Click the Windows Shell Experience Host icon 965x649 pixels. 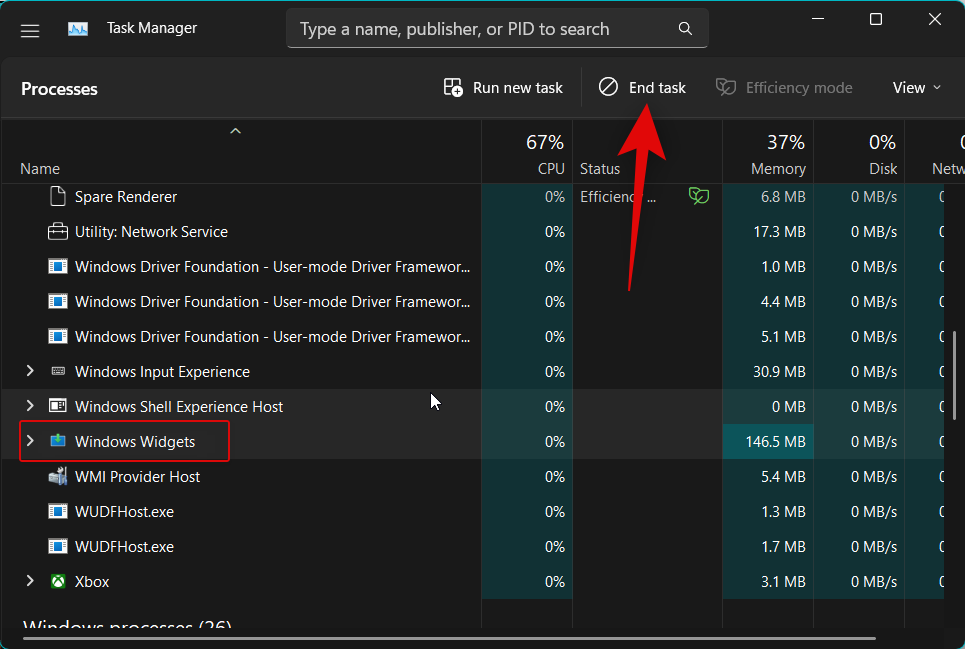tap(57, 406)
